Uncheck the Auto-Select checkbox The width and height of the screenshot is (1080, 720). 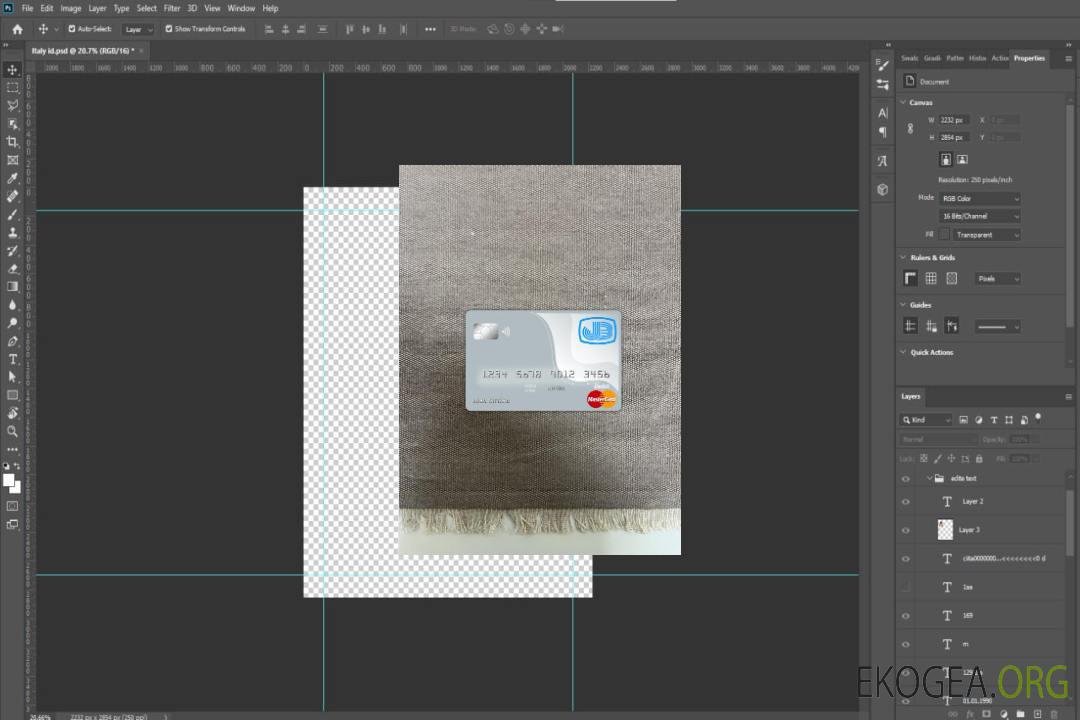click(x=72, y=29)
